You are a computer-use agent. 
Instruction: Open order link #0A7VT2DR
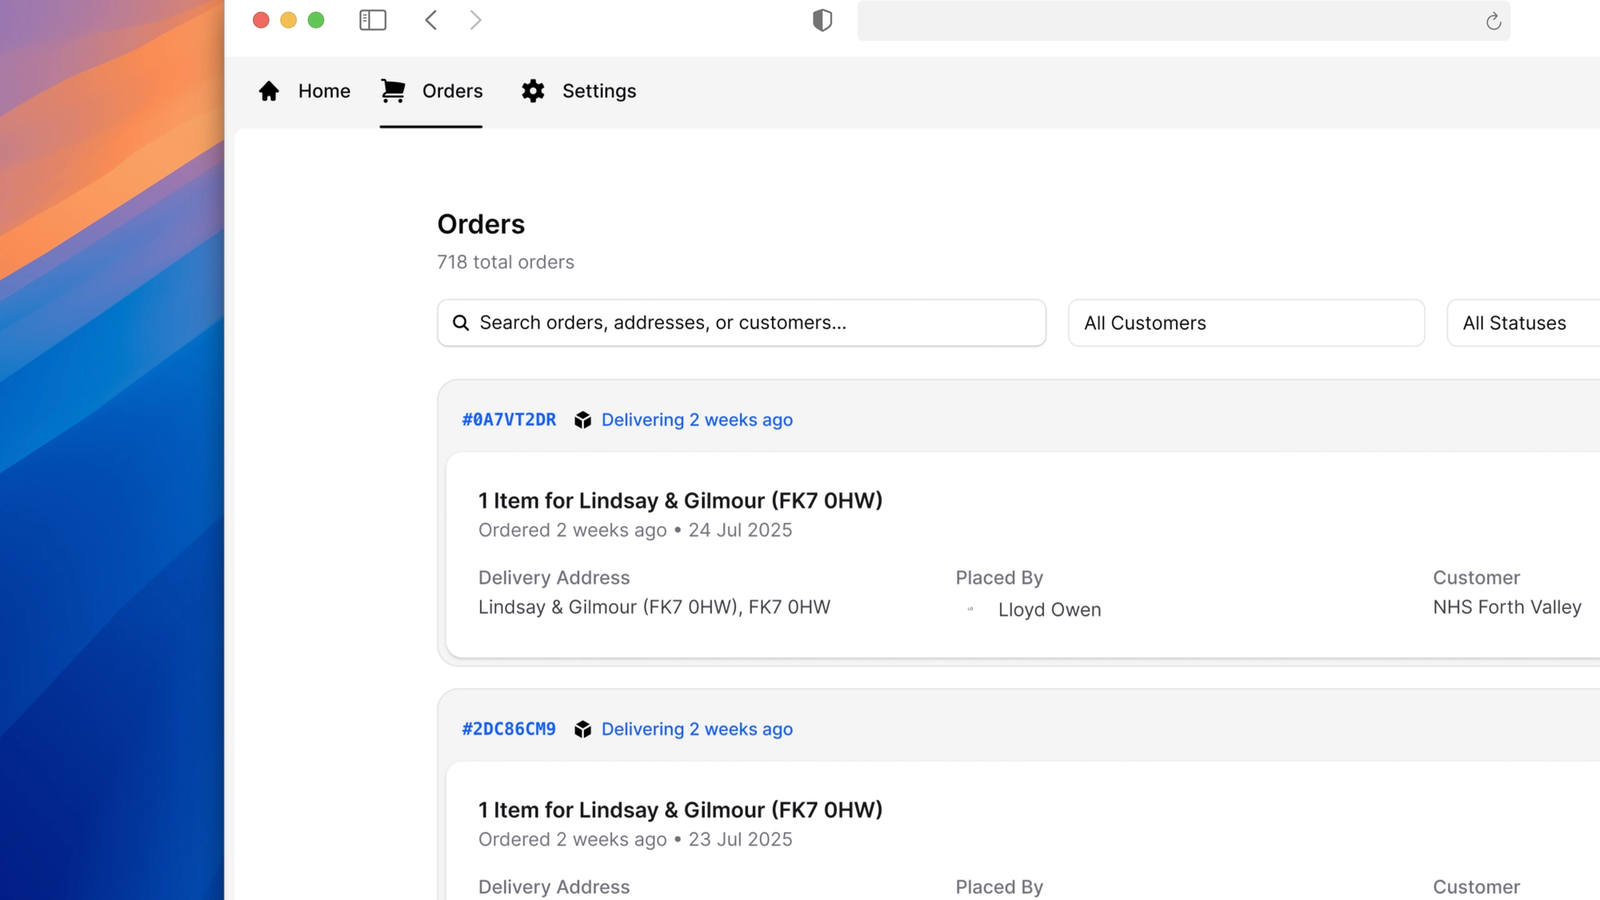coord(509,420)
